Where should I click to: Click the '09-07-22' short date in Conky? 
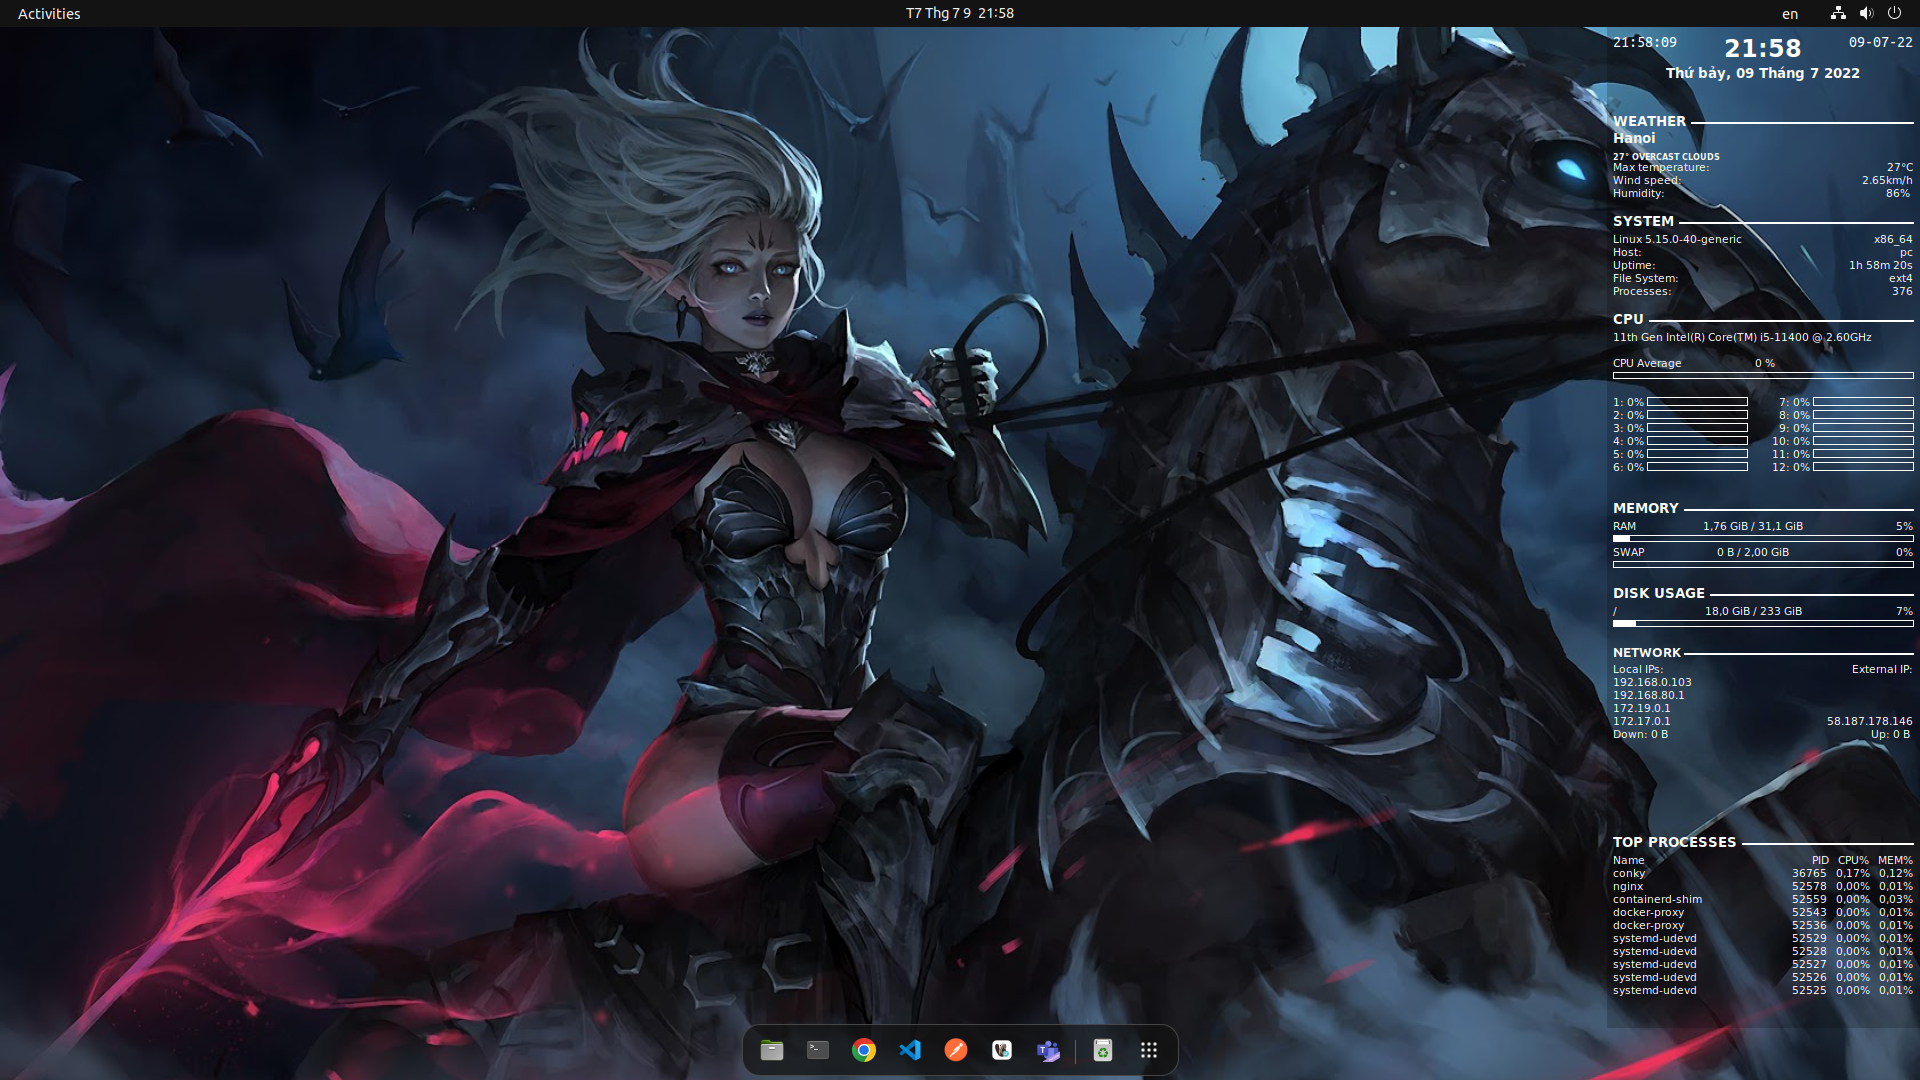pos(1880,42)
